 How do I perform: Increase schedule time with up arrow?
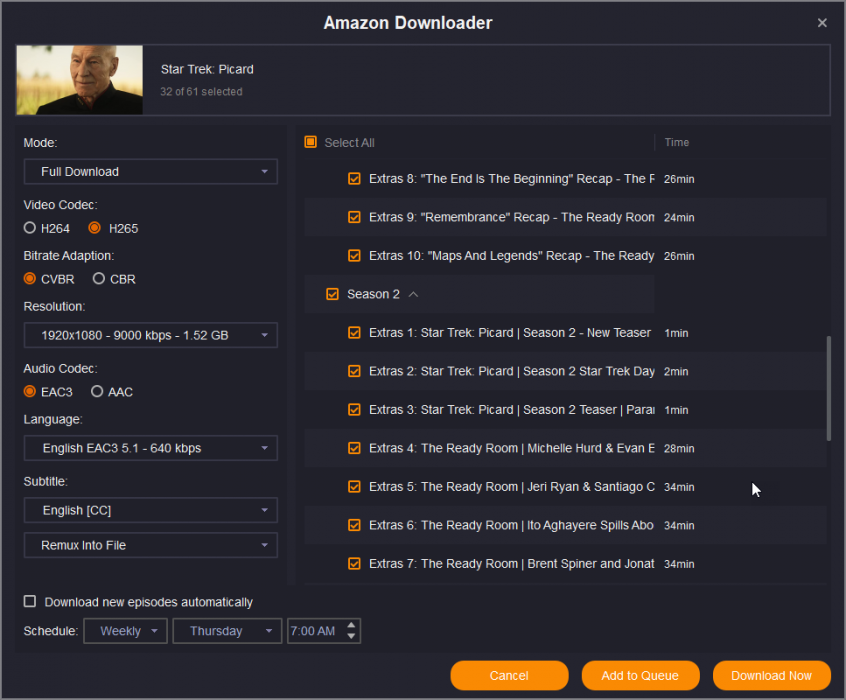coord(351,625)
